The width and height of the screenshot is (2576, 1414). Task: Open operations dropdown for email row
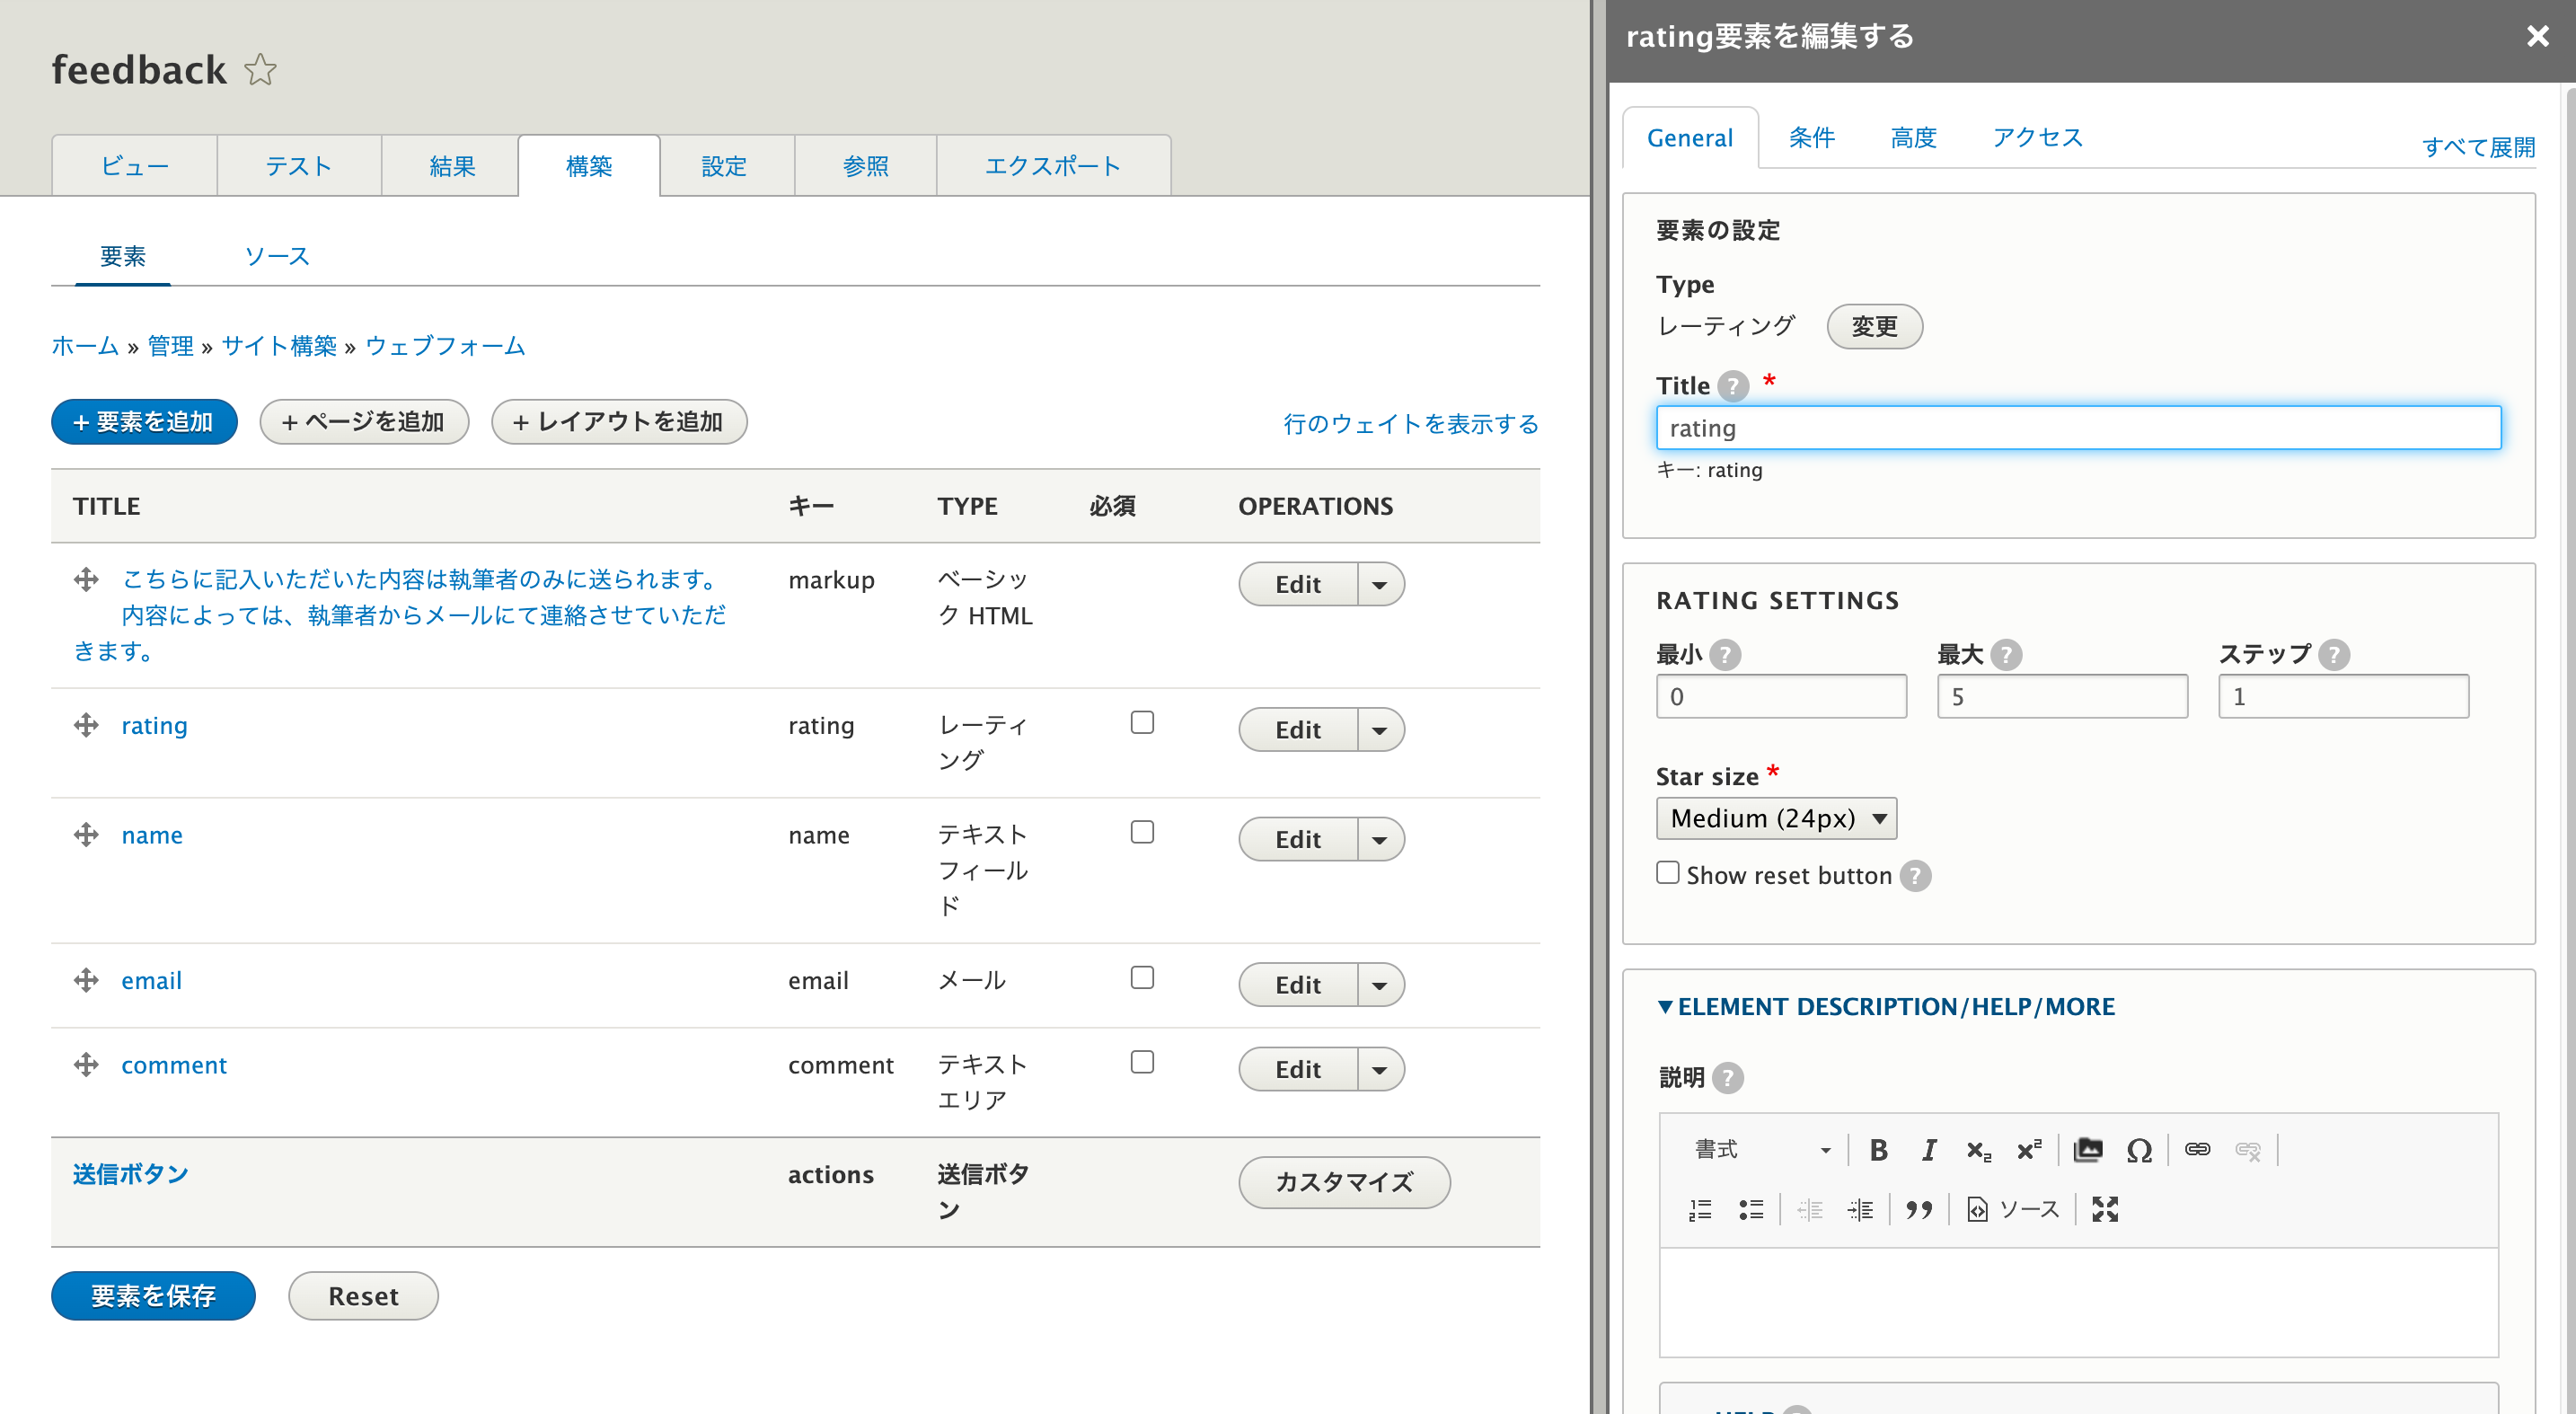click(1380, 985)
